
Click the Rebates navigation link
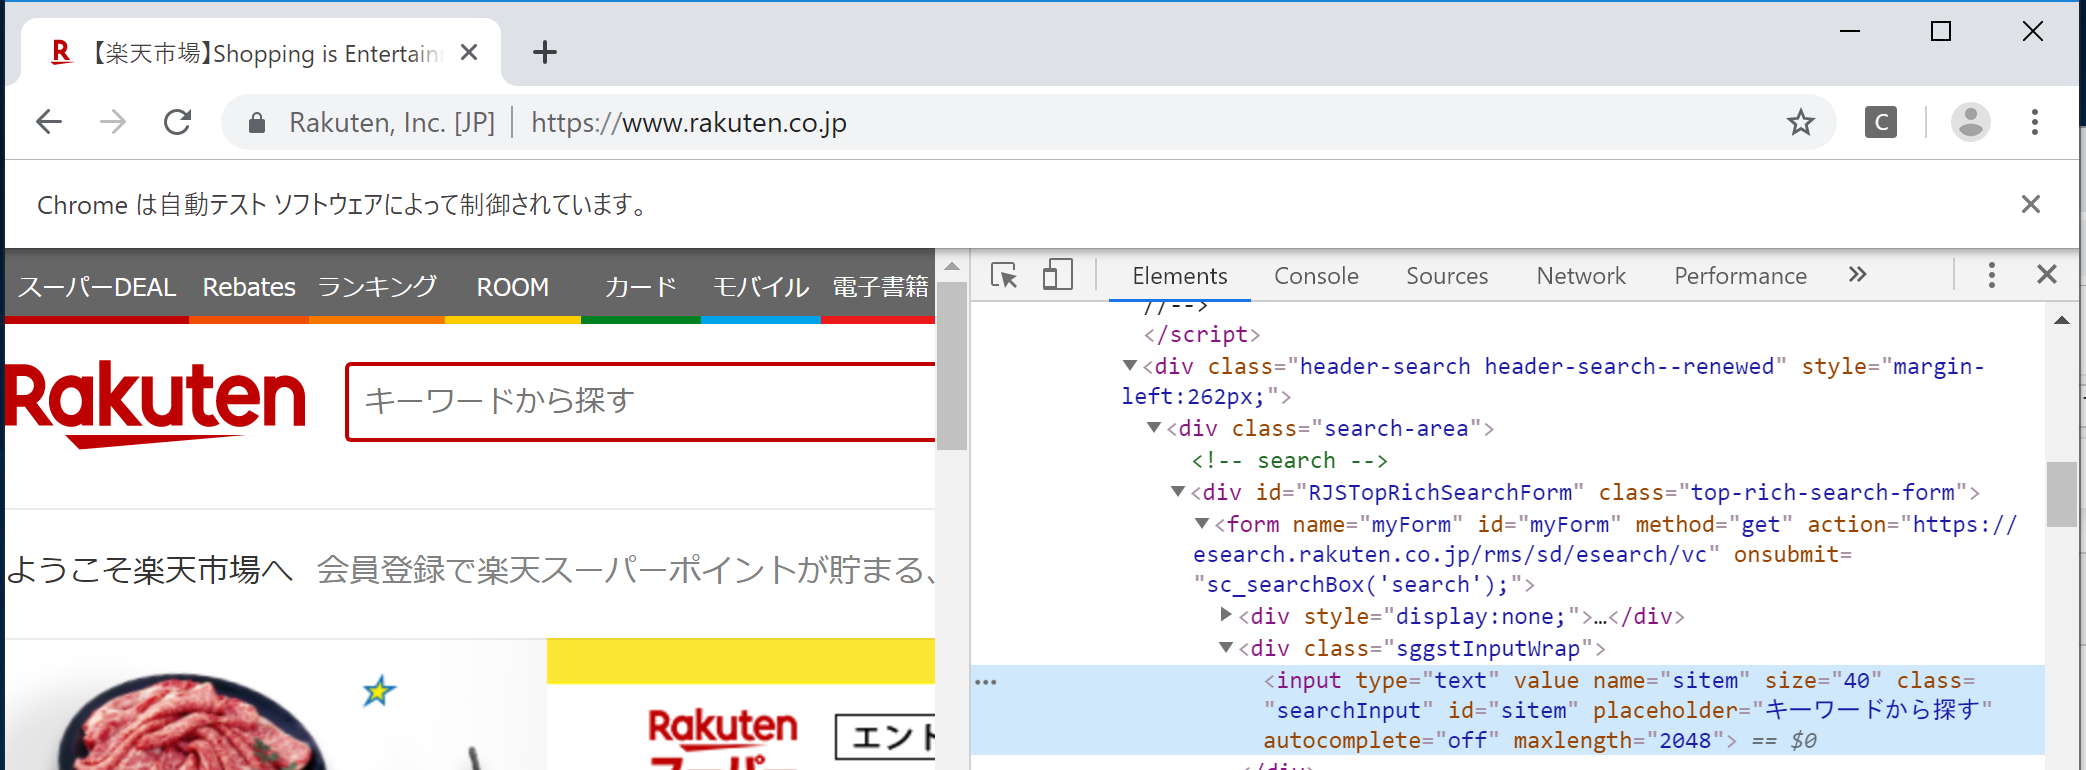click(249, 287)
